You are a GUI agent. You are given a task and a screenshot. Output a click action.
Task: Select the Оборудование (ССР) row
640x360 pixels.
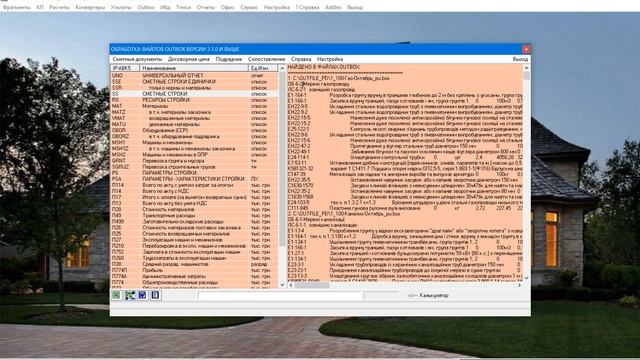[x=194, y=130]
